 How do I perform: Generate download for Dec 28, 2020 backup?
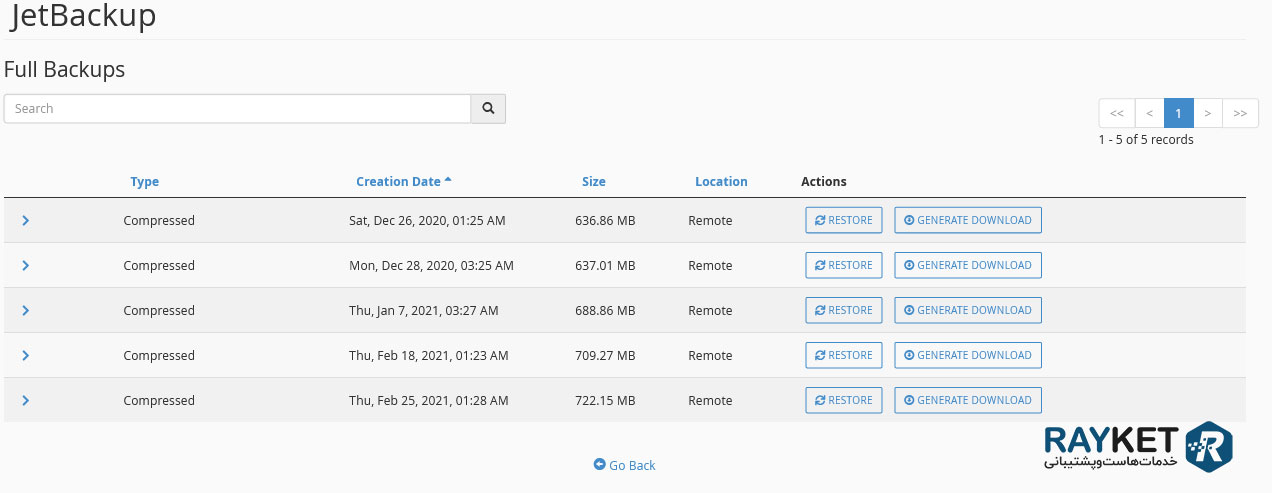pos(968,265)
